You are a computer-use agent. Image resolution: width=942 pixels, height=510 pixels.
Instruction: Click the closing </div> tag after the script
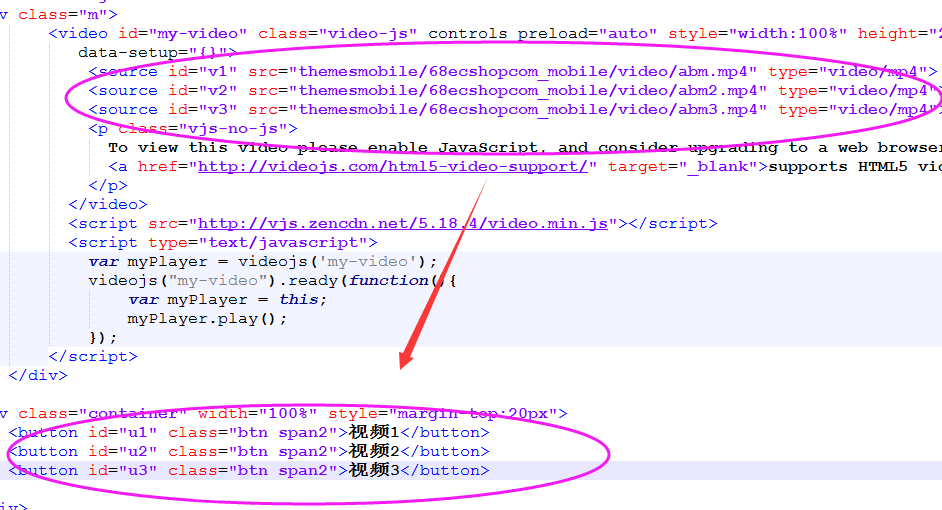38,376
